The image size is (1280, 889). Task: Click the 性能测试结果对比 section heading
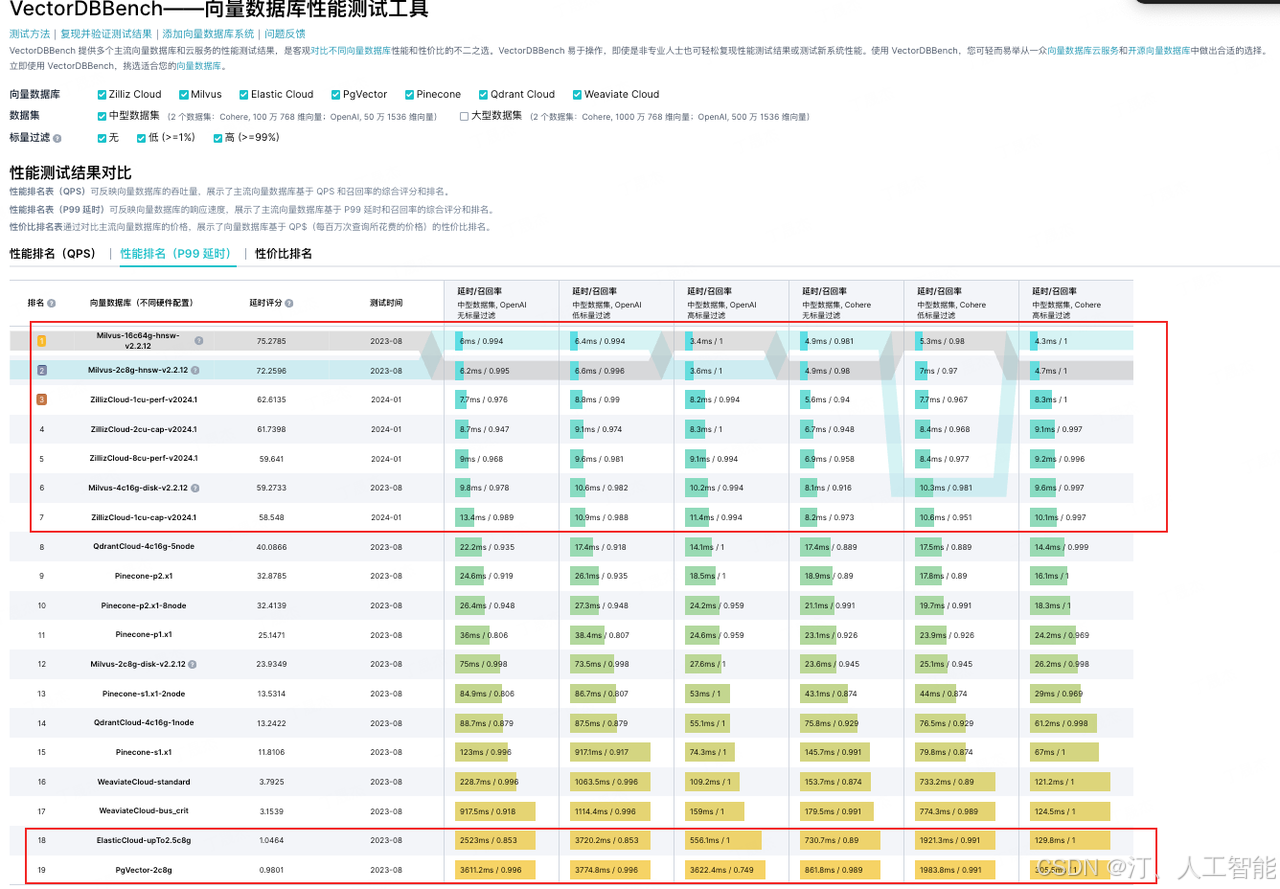pyautogui.click(x=70, y=172)
